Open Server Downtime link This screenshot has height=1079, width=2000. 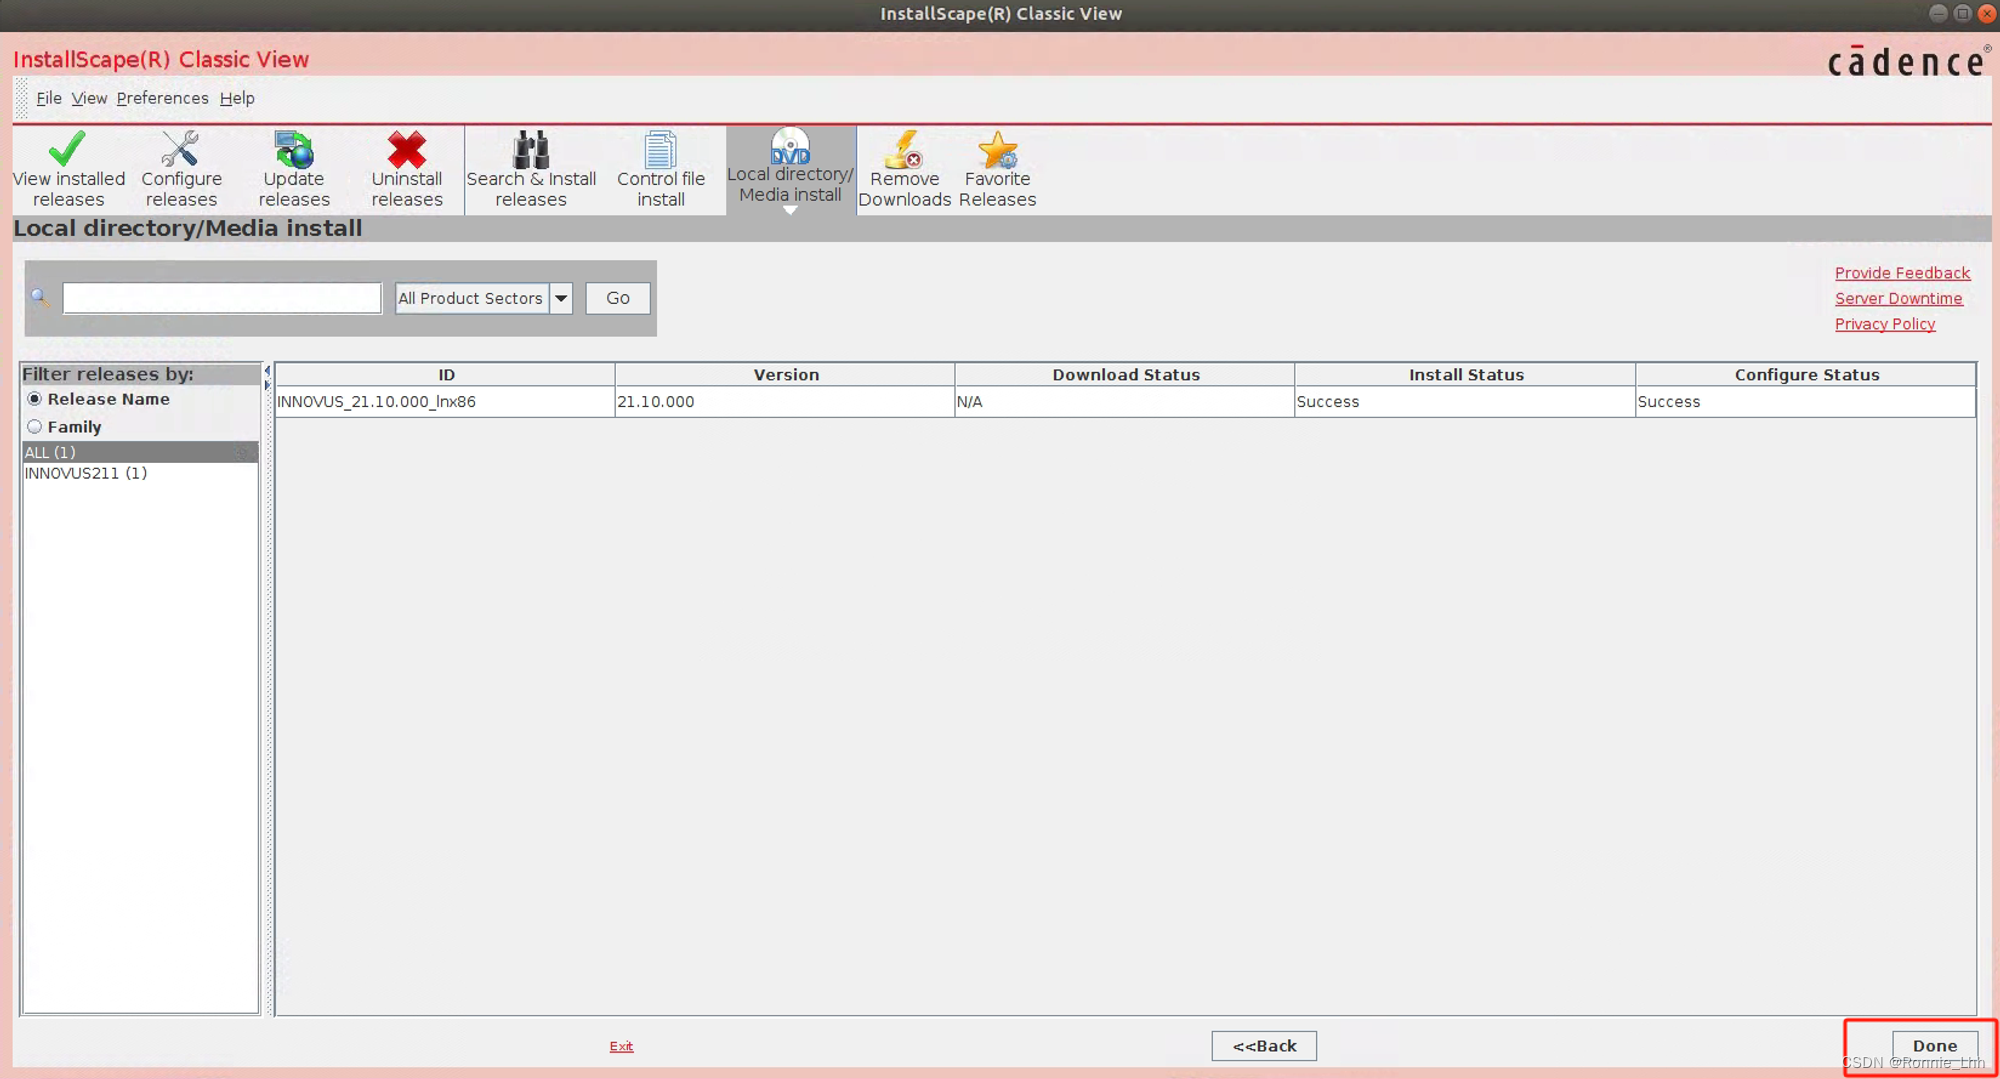[x=1898, y=298]
